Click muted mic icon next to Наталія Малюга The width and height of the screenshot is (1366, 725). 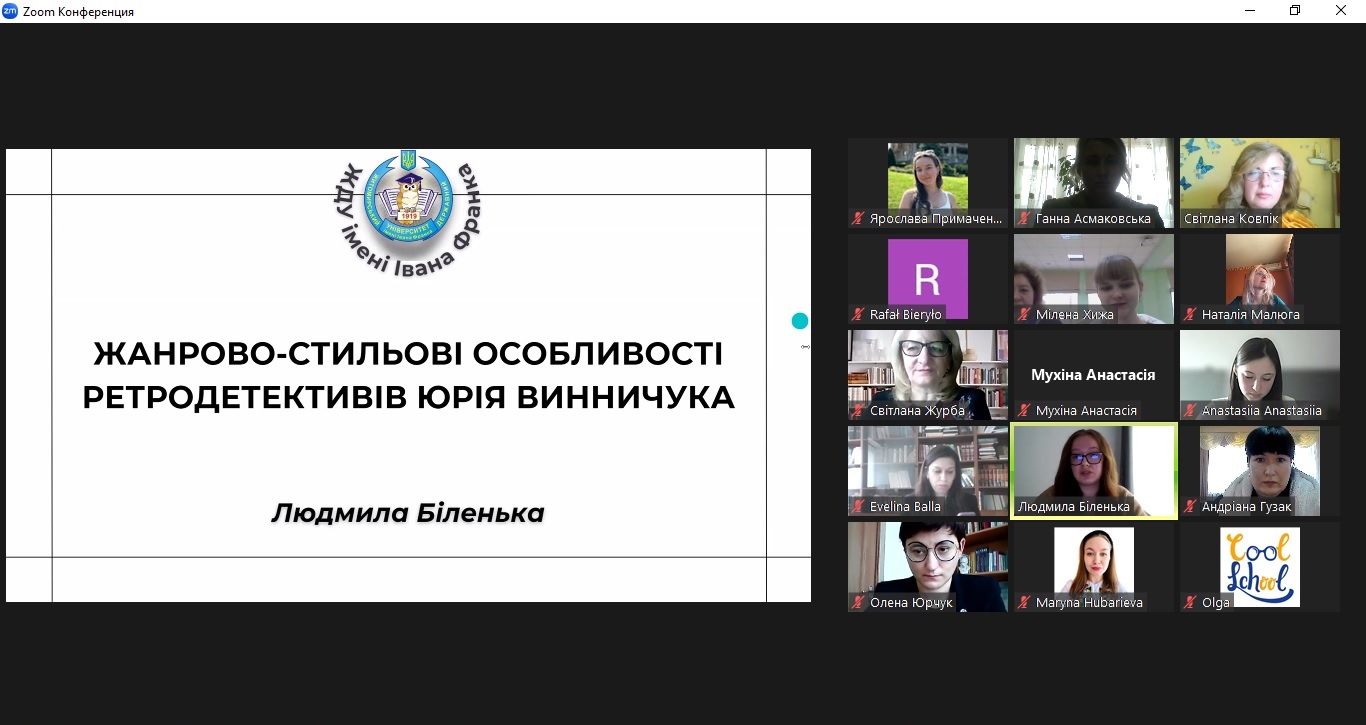coord(1189,315)
